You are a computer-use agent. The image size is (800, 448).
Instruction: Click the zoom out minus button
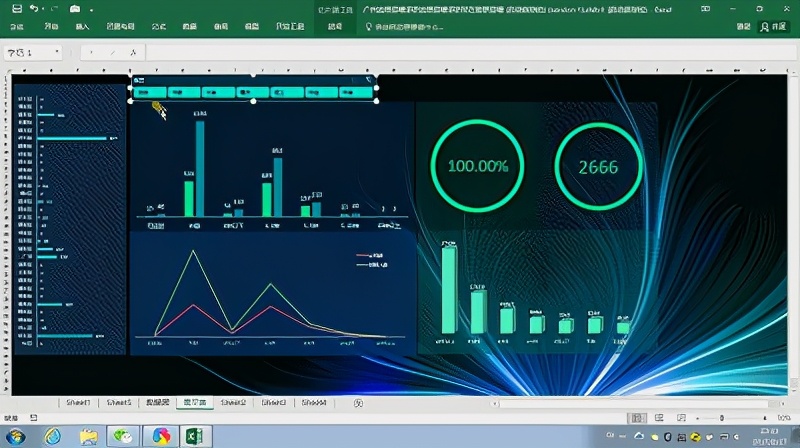(698, 418)
